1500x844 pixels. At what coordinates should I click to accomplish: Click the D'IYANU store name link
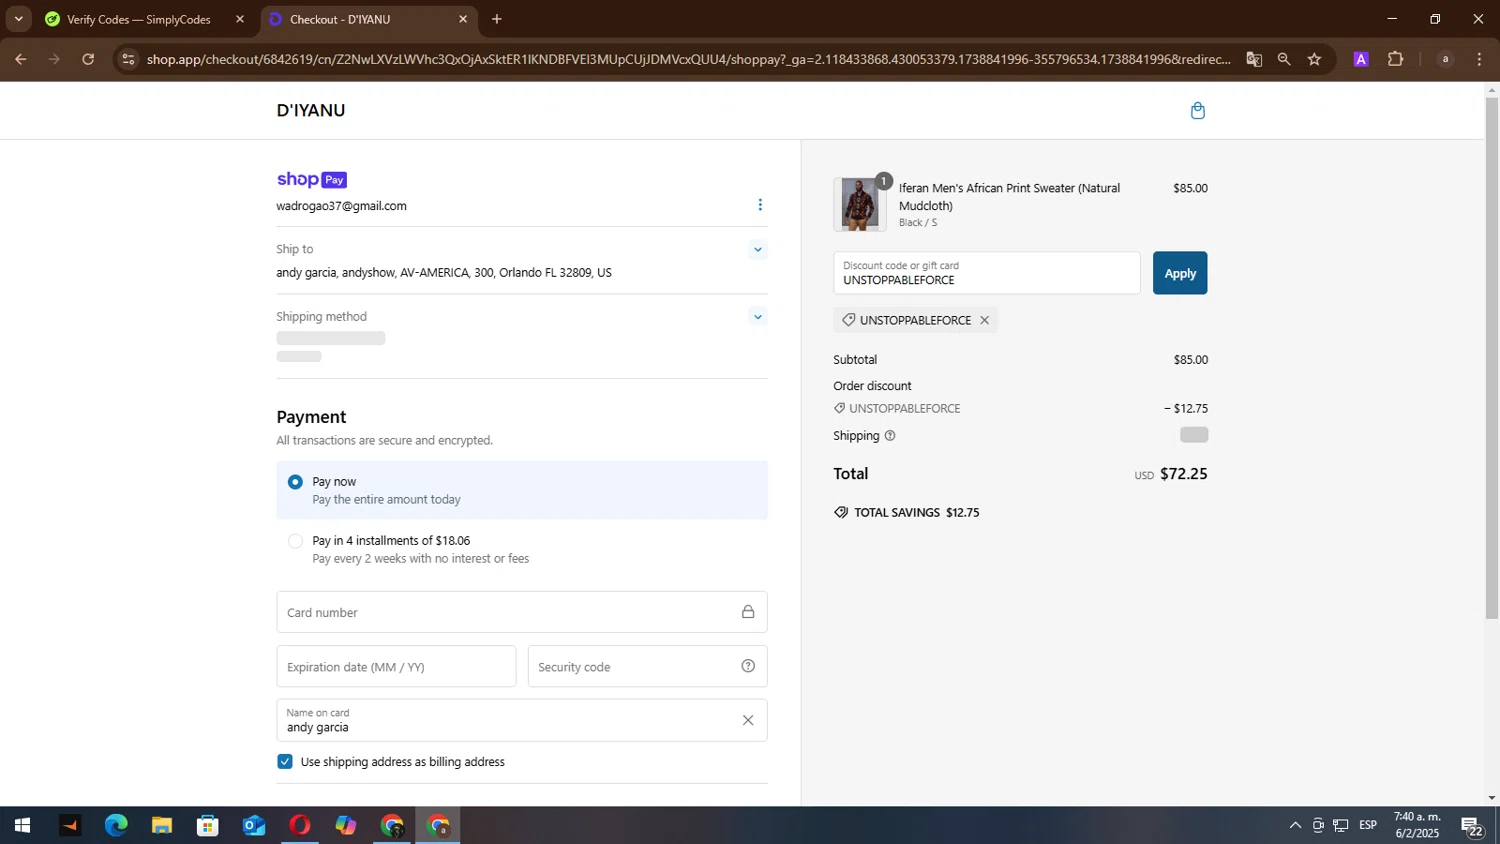click(311, 111)
